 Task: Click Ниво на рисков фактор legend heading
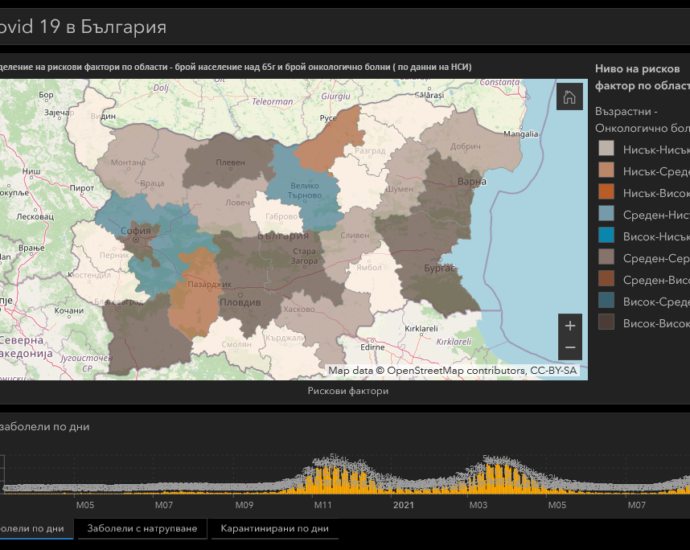pyautogui.click(x=642, y=77)
